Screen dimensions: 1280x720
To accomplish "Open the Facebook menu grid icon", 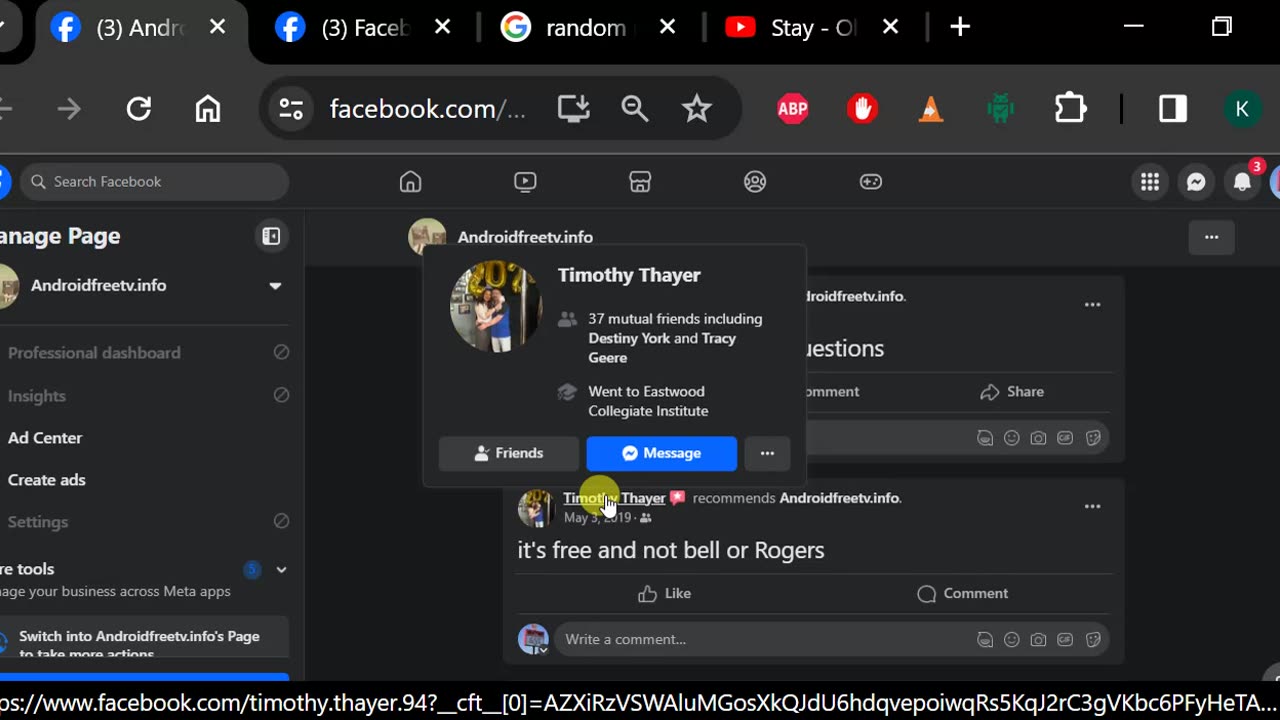I will (1150, 182).
